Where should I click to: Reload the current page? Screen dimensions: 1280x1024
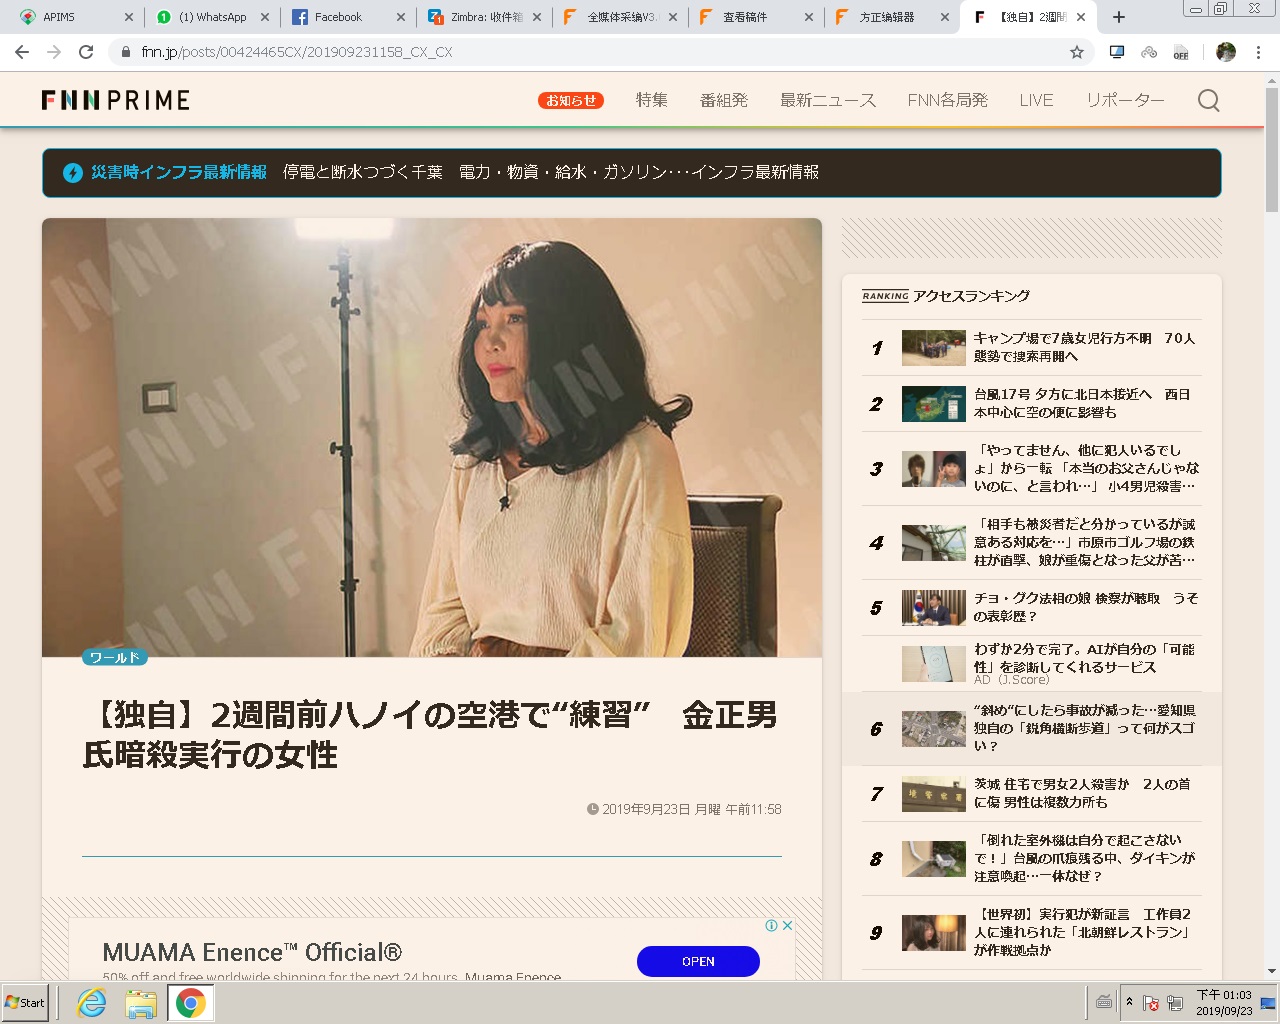[x=86, y=52]
